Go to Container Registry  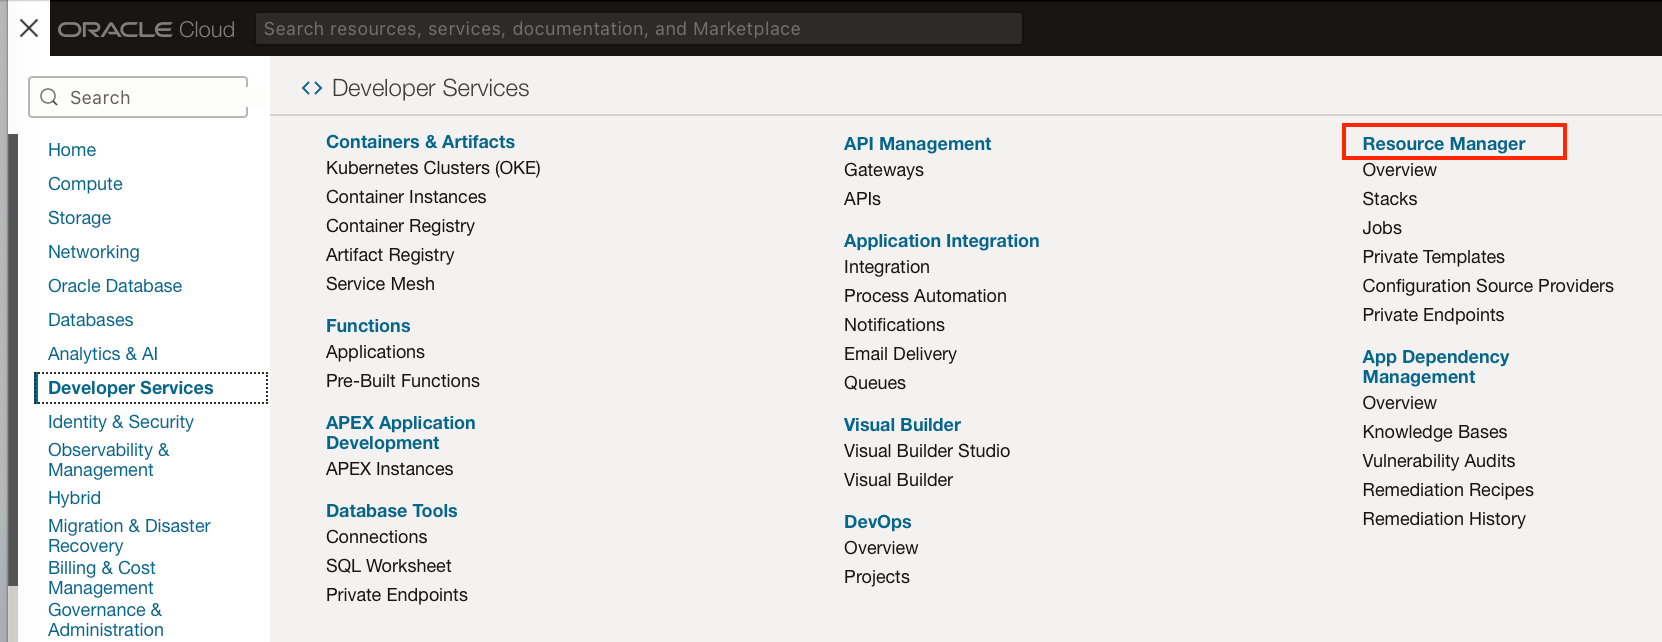(x=400, y=226)
